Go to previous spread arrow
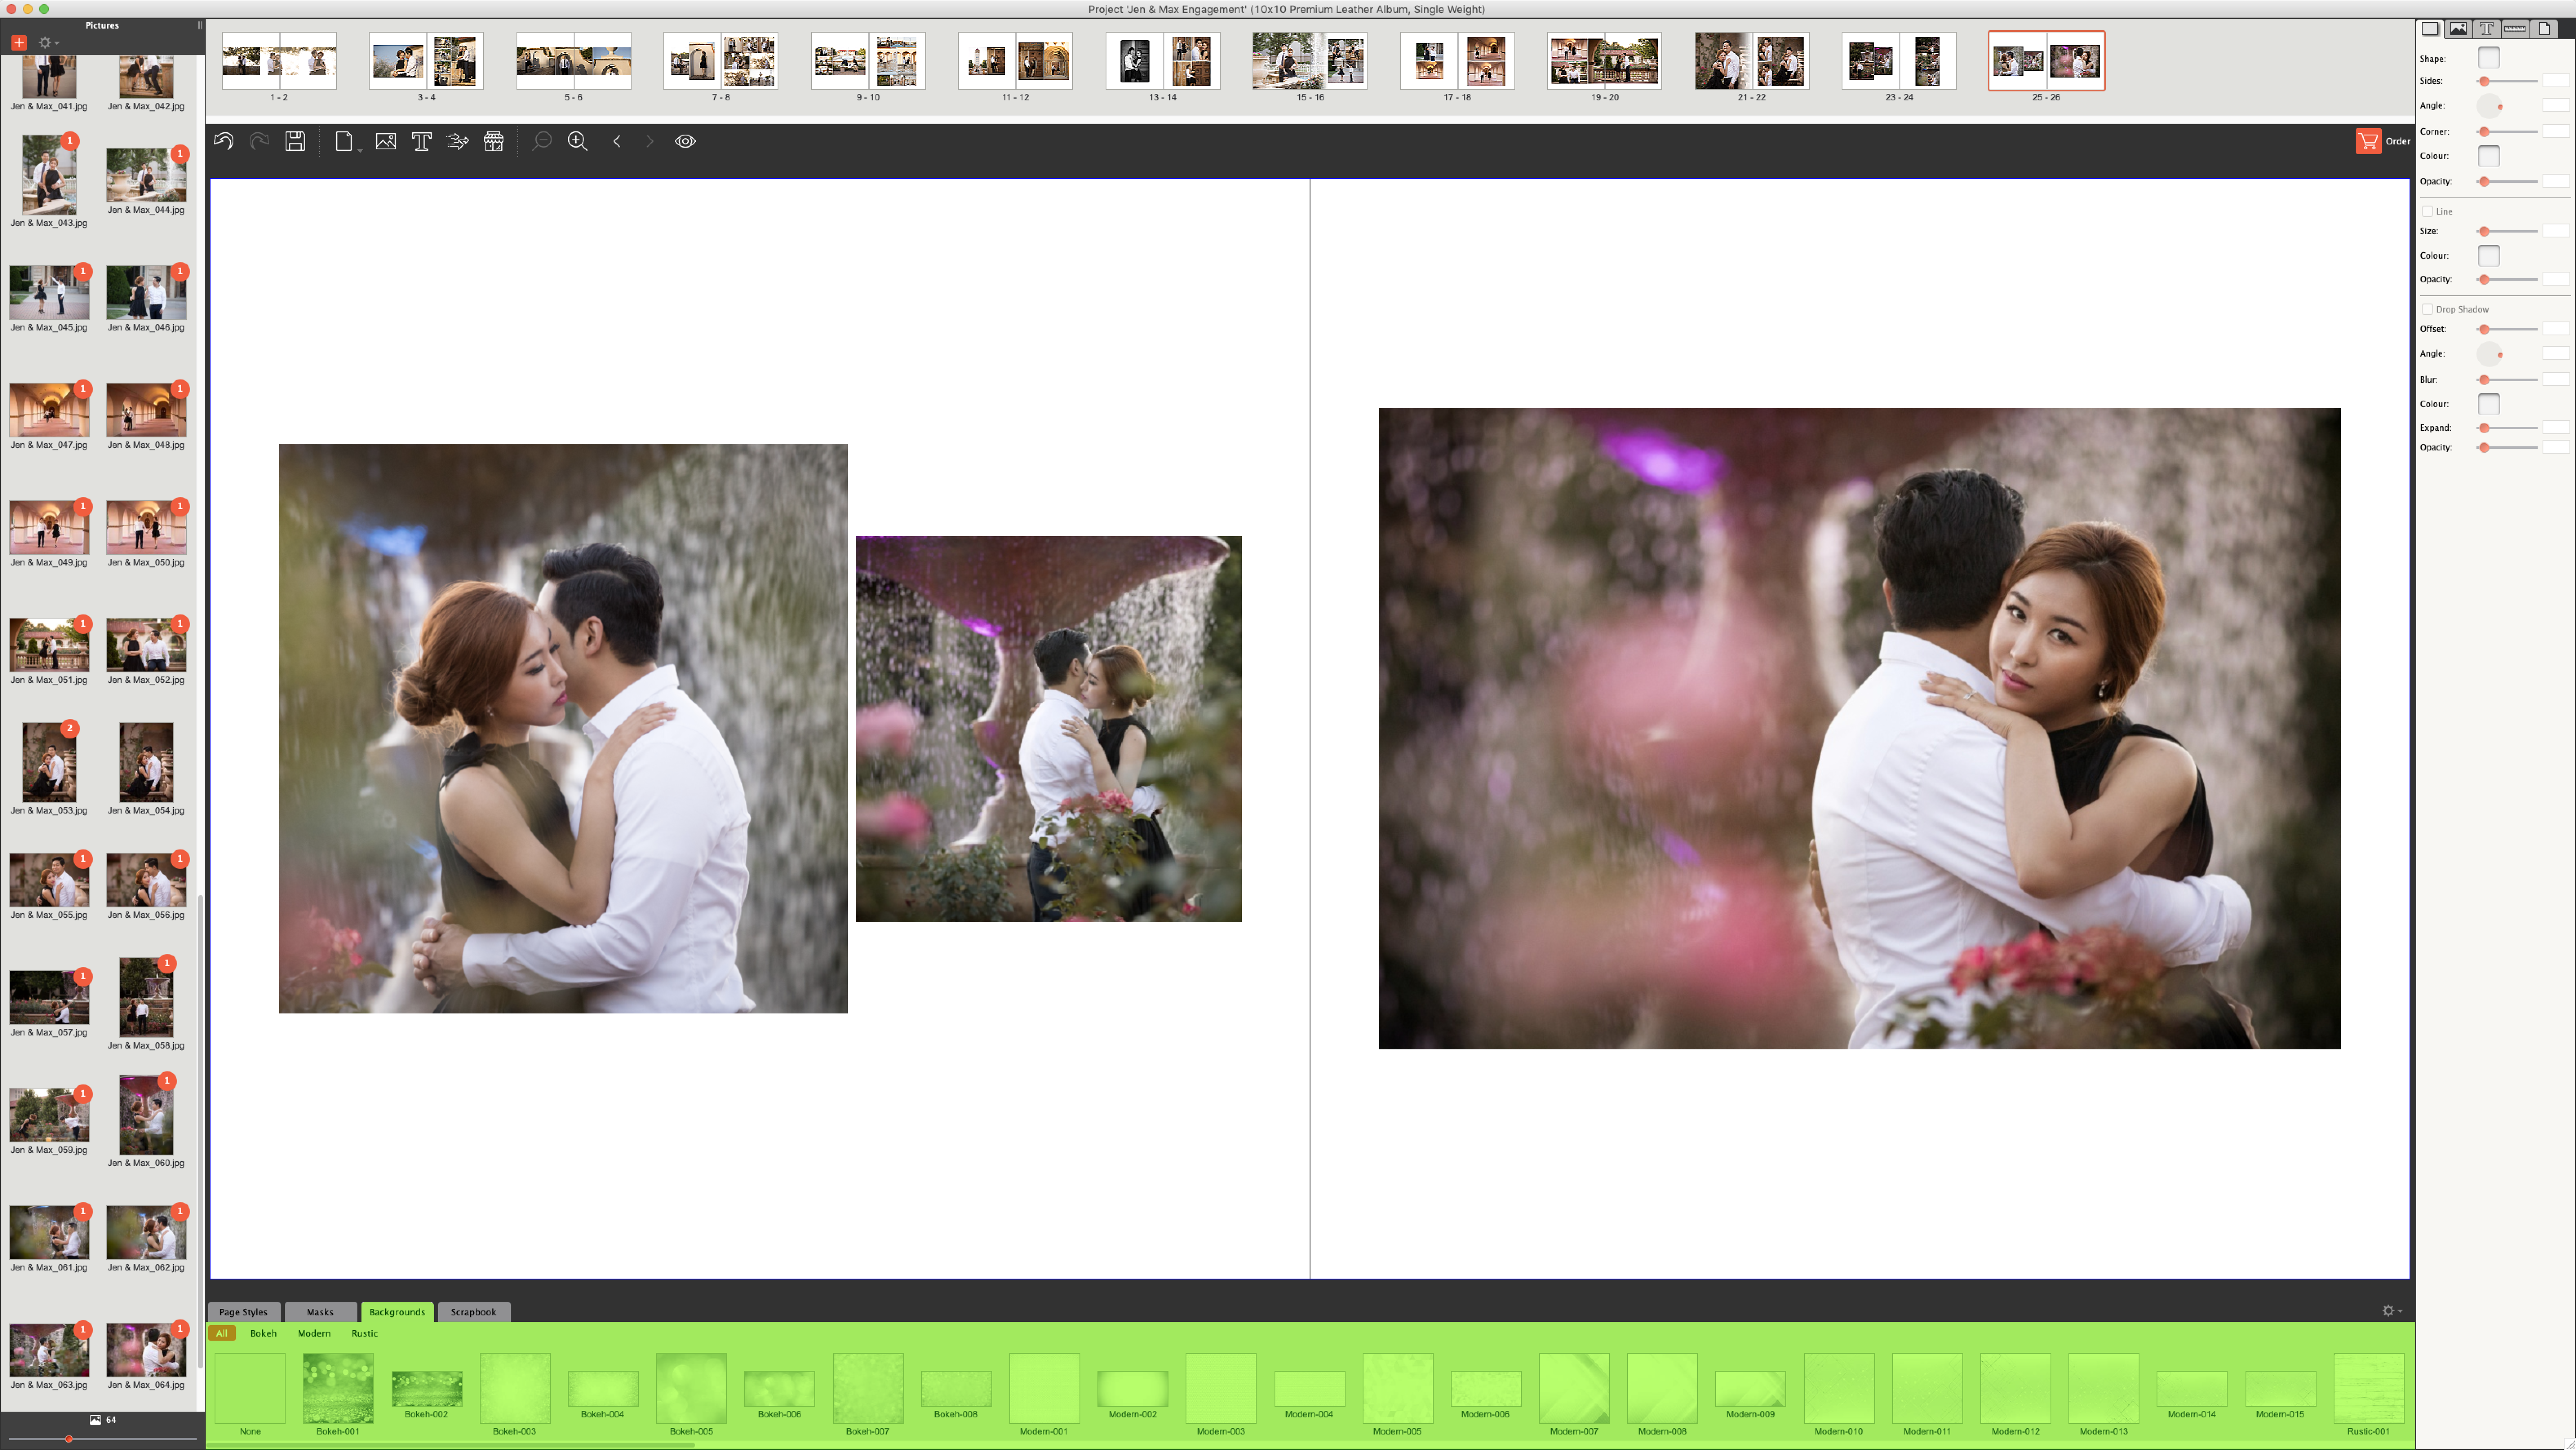Screen dimensions: 2576x1450 pos(617,141)
